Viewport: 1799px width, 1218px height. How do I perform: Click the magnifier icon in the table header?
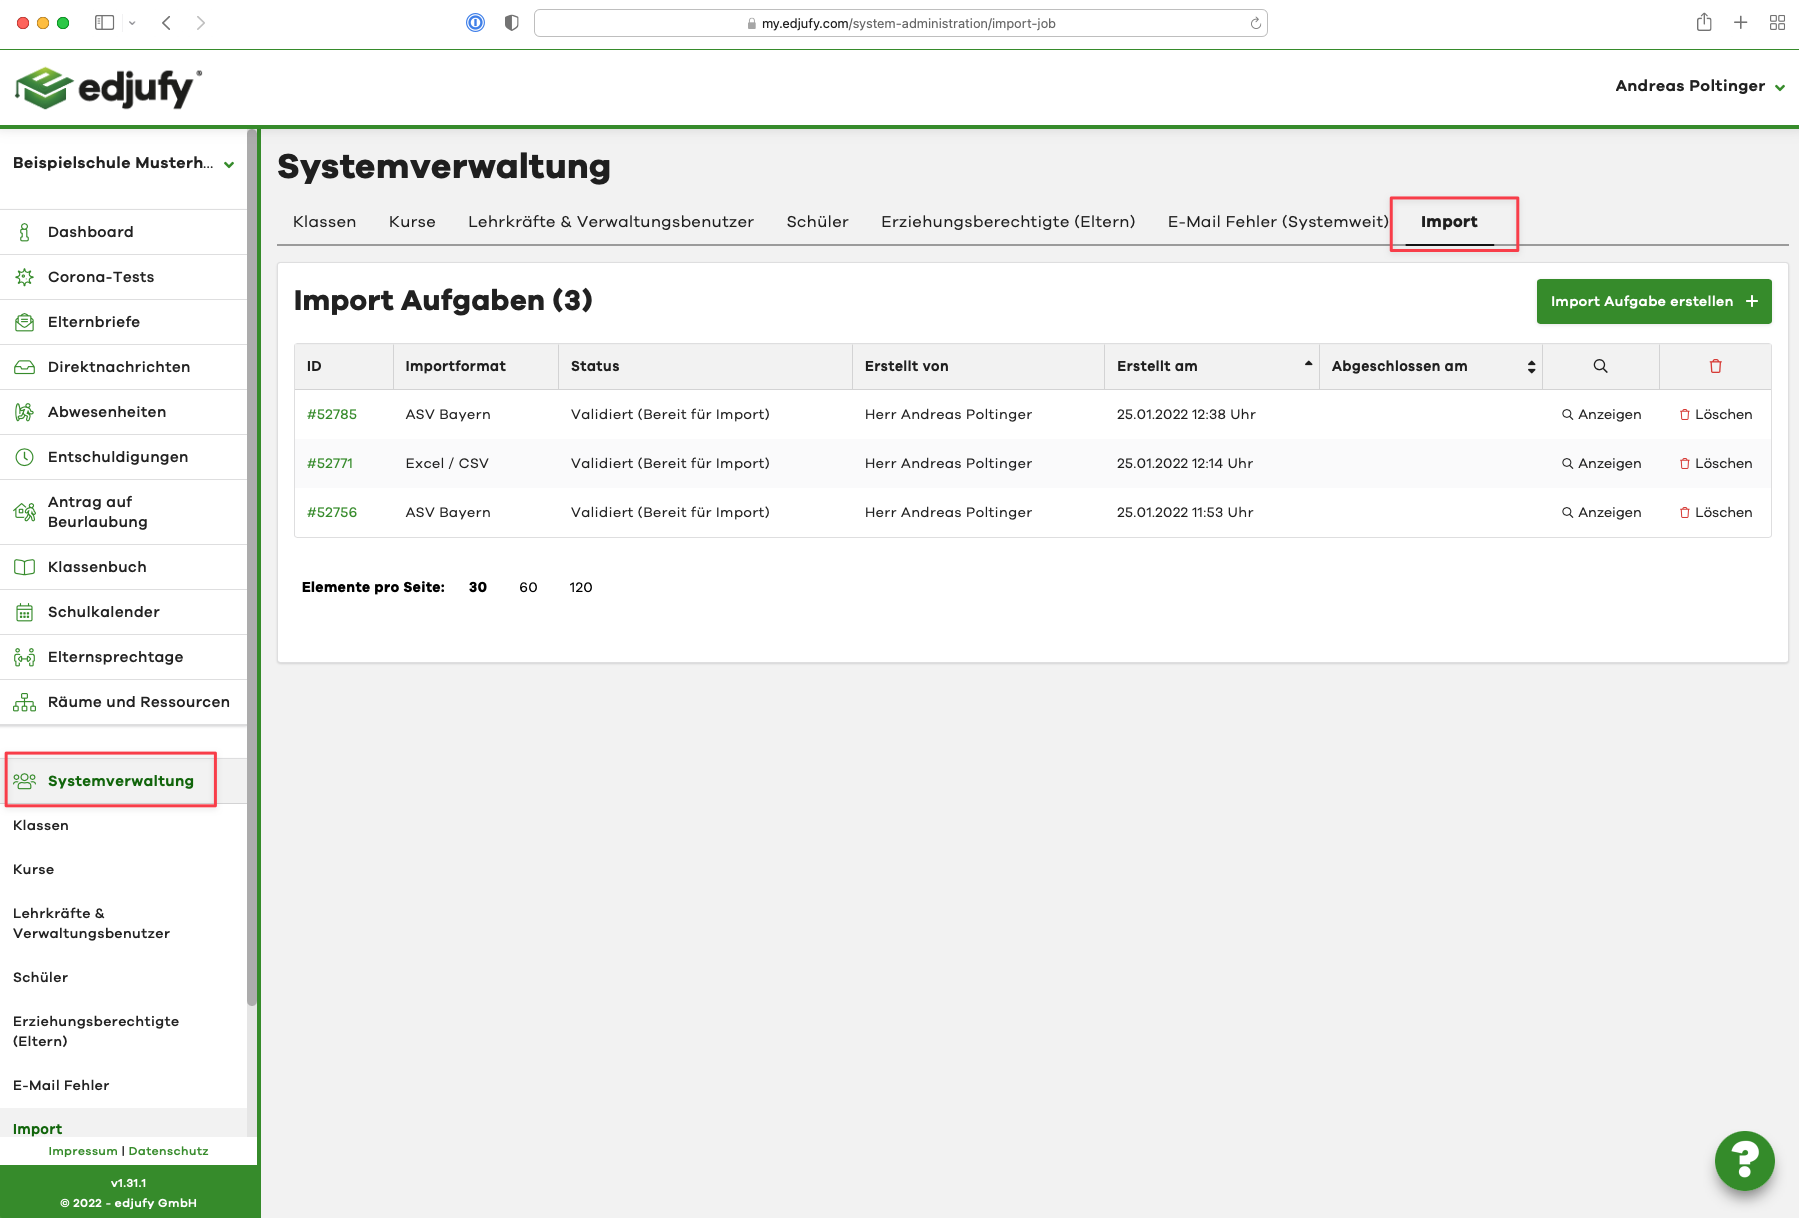[1601, 366]
